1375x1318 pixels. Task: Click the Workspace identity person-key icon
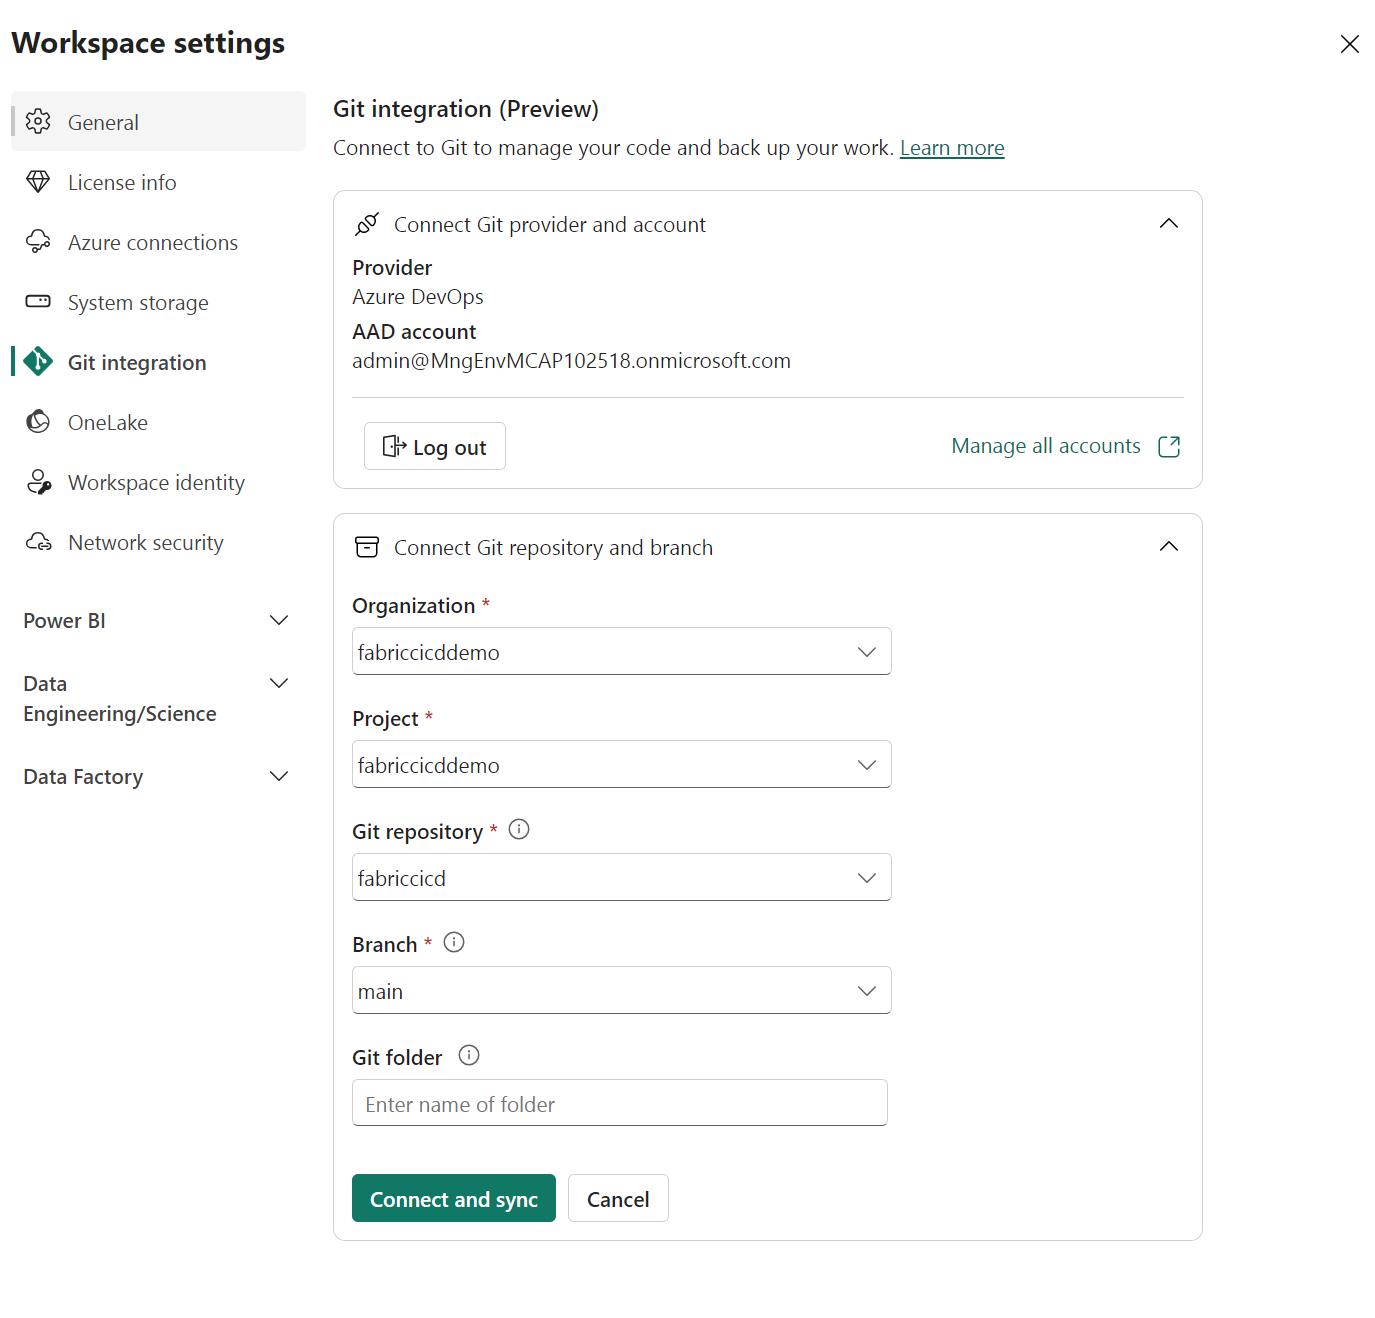[38, 482]
